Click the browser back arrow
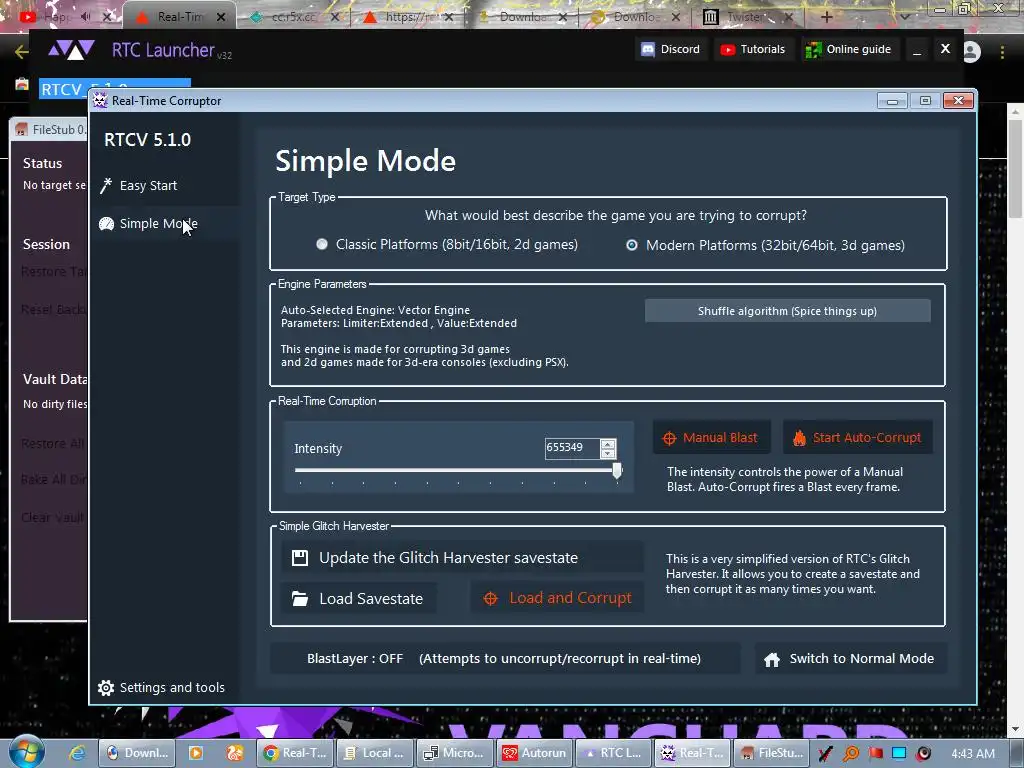 (x=21, y=52)
